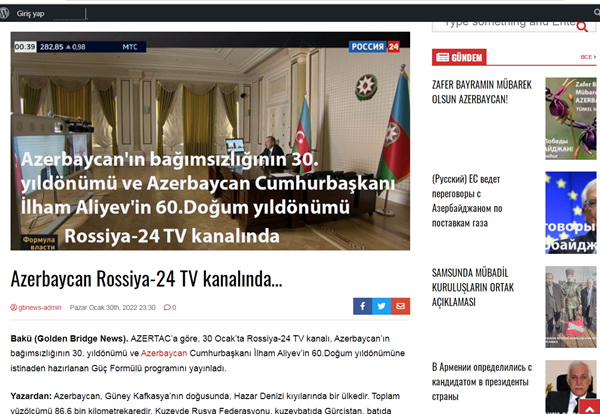Click the WordPress logo in admin bar

point(4,13)
